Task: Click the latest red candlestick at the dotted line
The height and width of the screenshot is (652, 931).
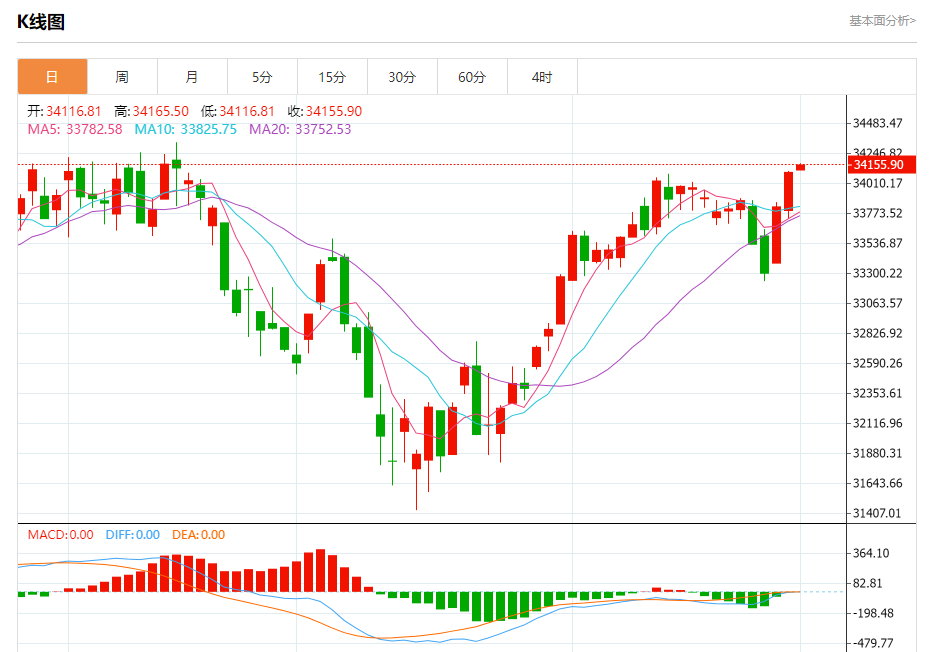Action: (x=800, y=167)
